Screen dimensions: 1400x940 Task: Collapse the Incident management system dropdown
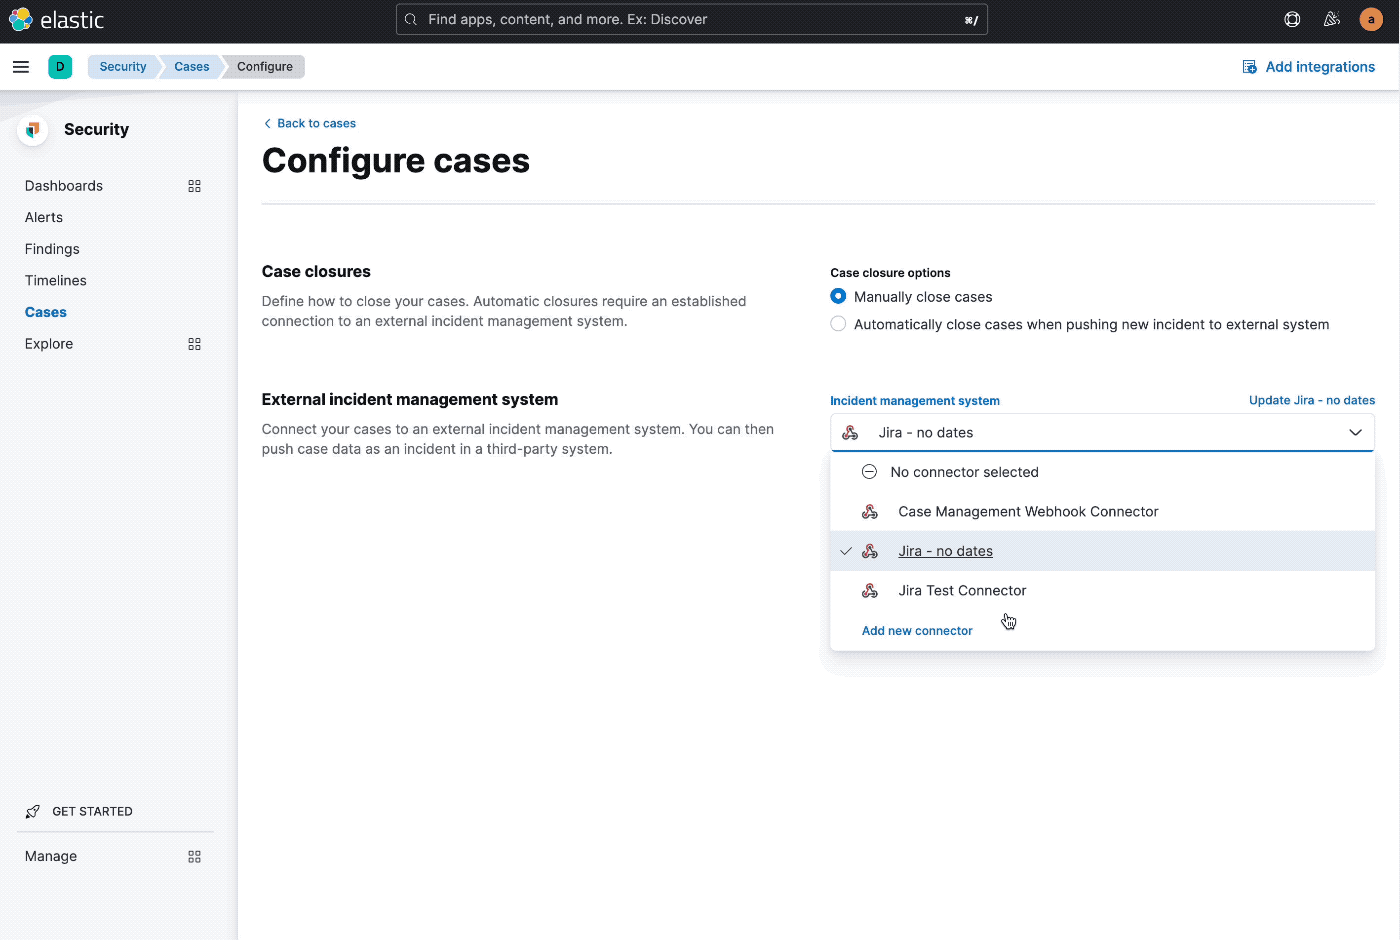[x=1356, y=432]
